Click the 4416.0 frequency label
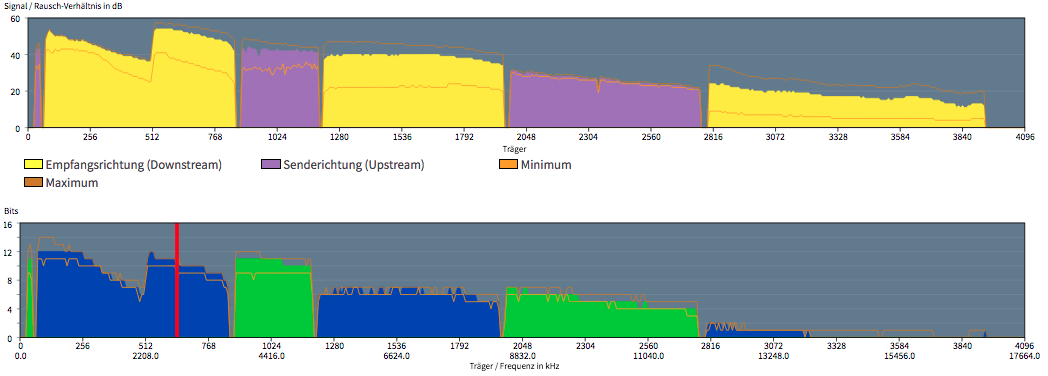Image resolution: width=1048 pixels, height=376 pixels. 271,357
